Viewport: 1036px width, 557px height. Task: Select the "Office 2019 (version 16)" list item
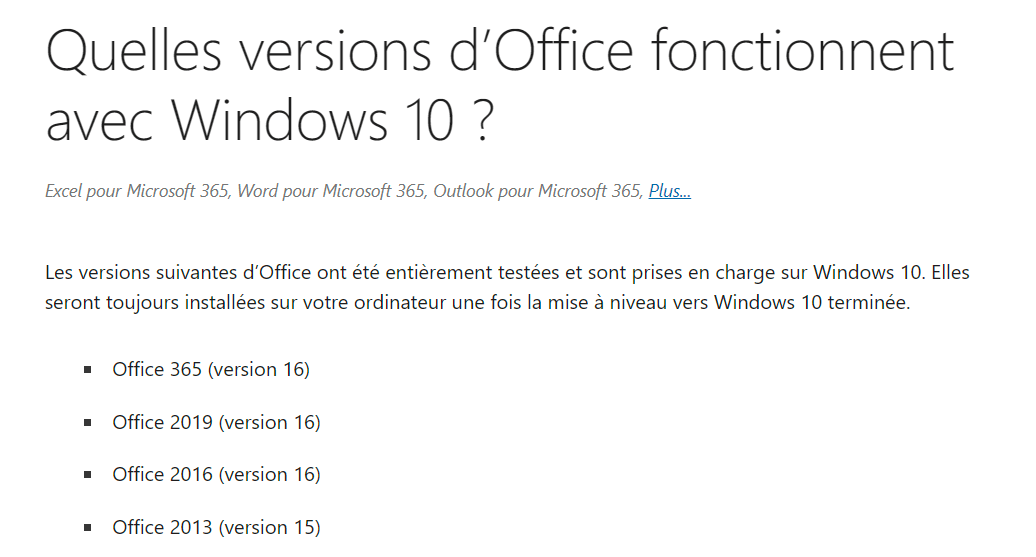pos(216,422)
